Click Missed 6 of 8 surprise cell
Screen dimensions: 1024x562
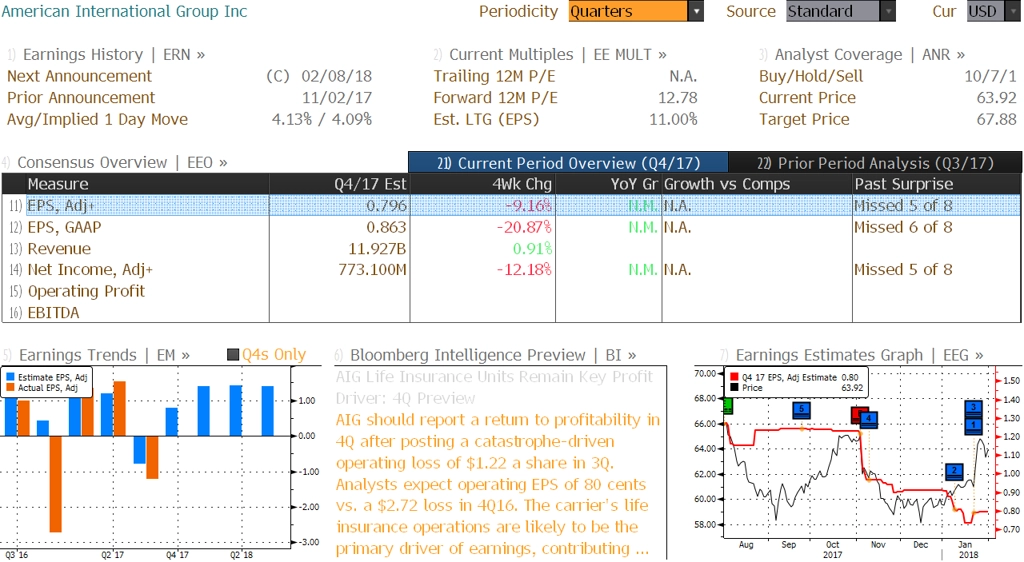coord(903,227)
